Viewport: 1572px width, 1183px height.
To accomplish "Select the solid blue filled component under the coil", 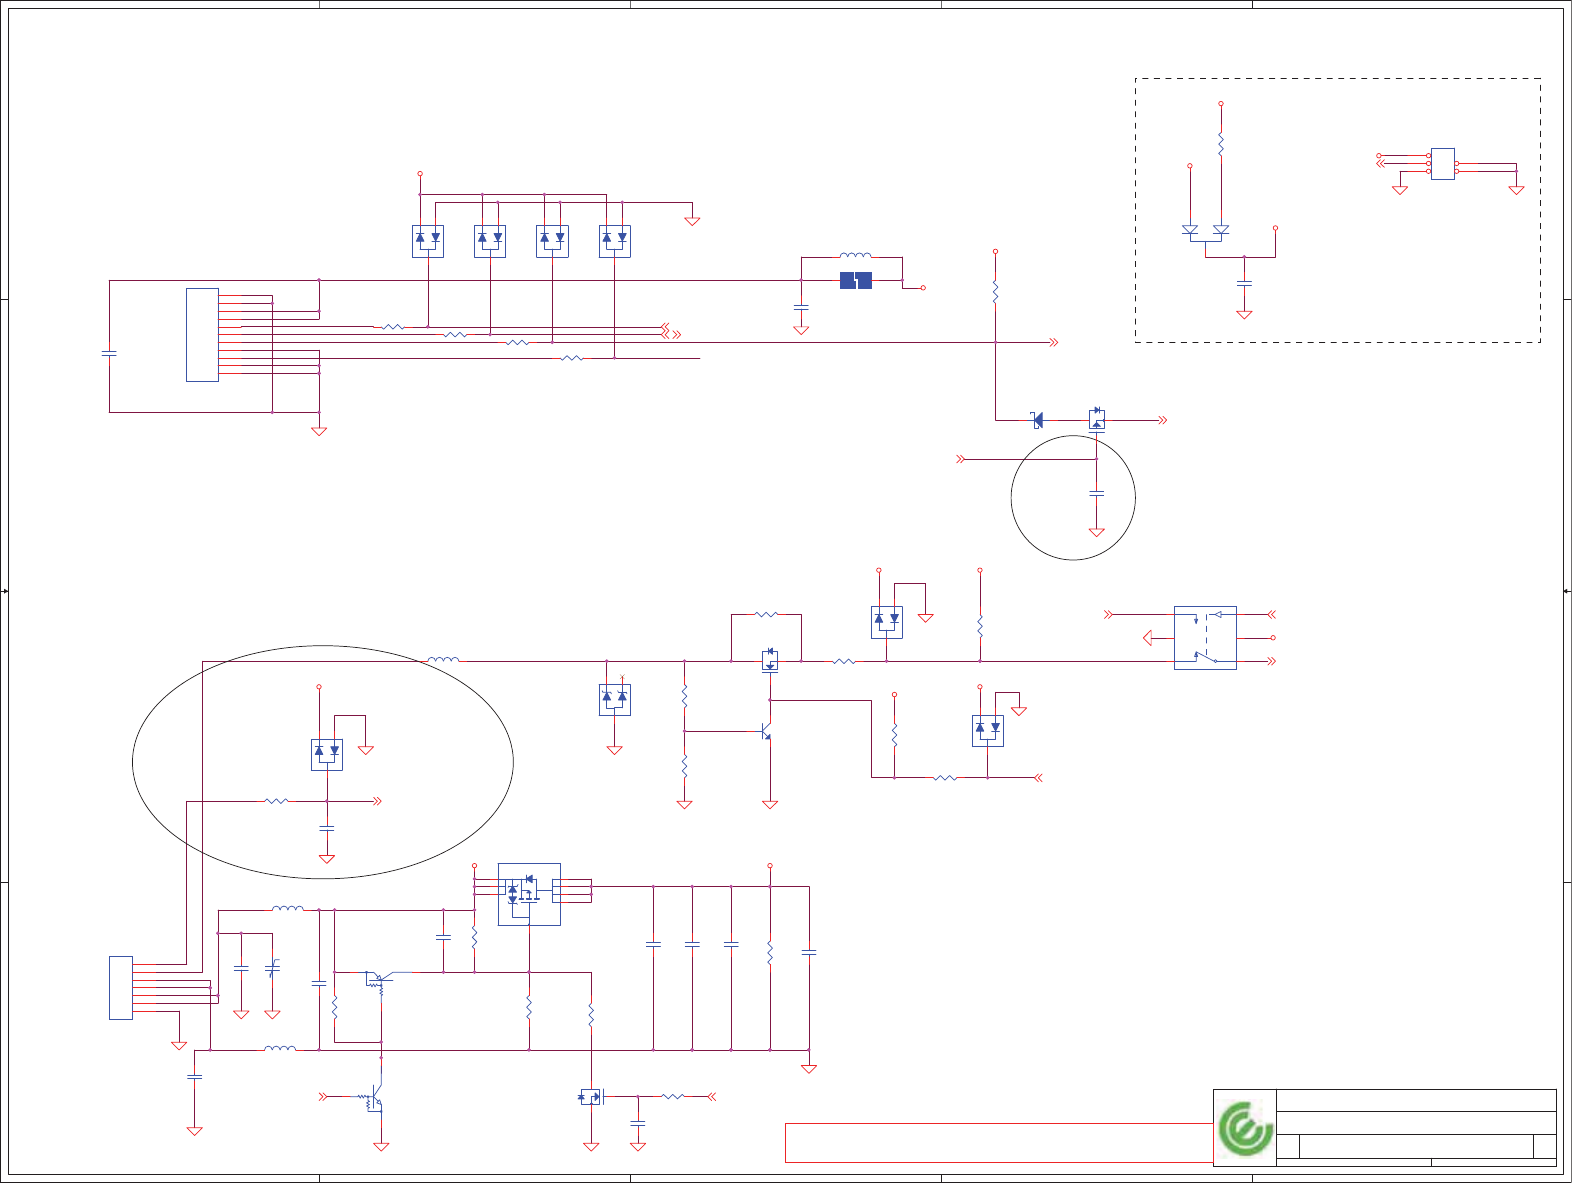I will pyautogui.click(x=856, y=281).
